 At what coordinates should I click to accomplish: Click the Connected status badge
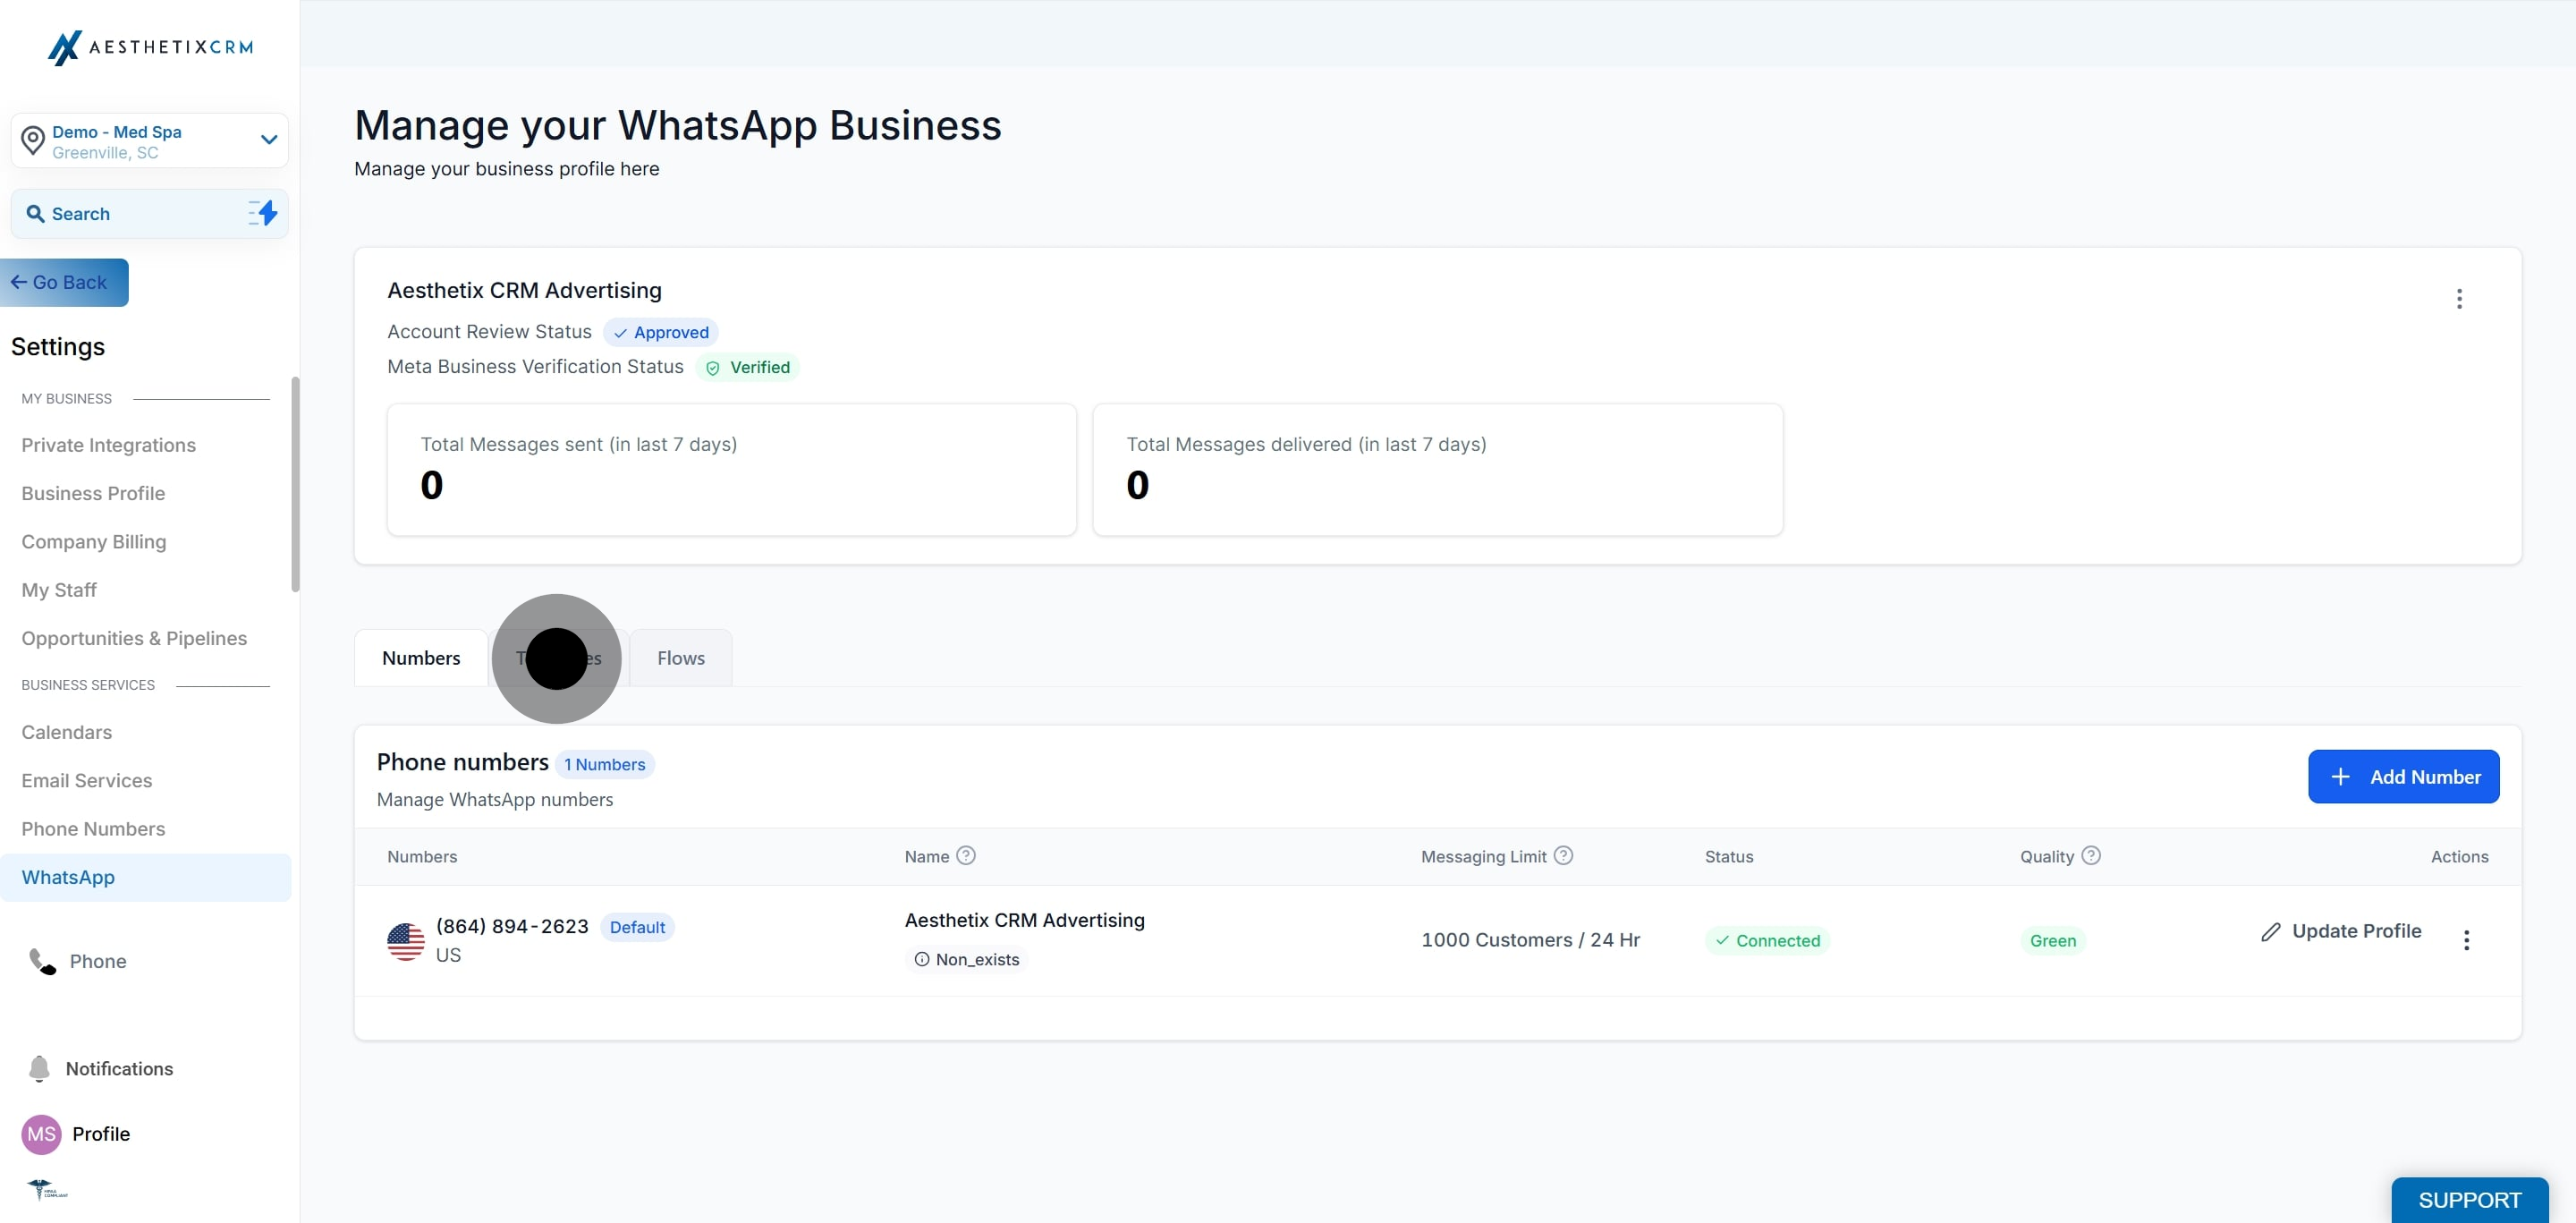(x=1767, y=941)
